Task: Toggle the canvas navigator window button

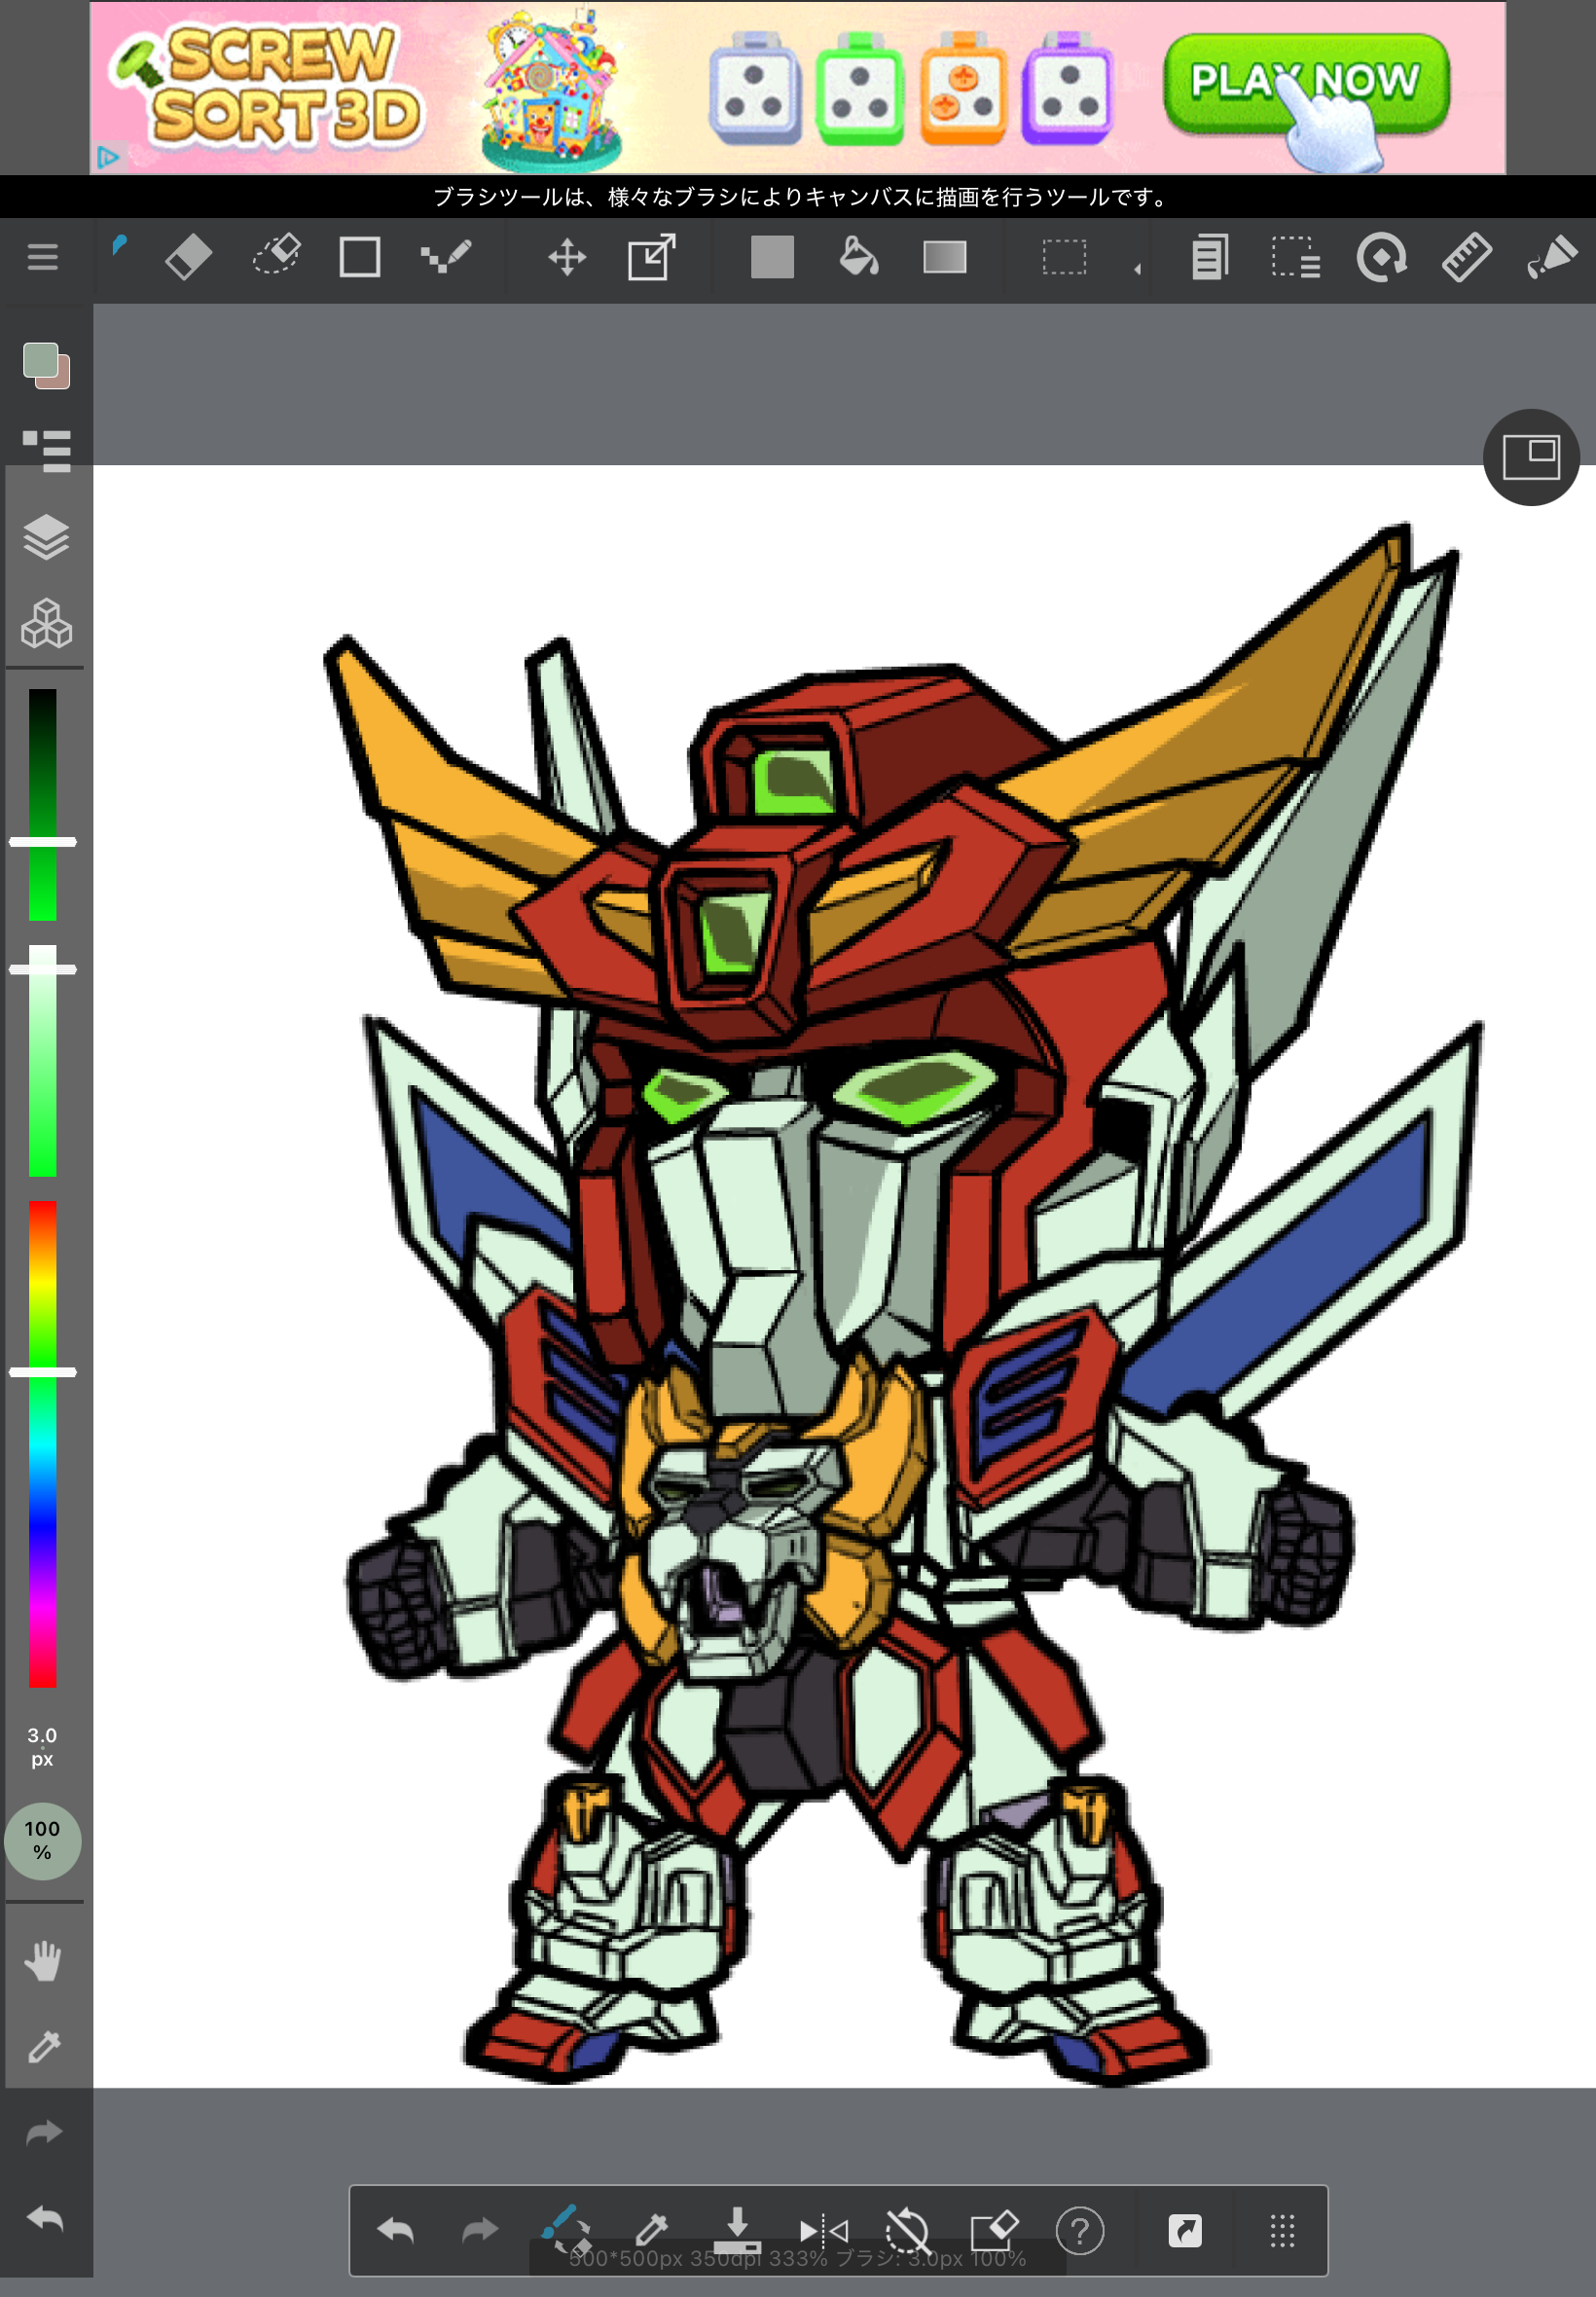Action: (1531, 457)
